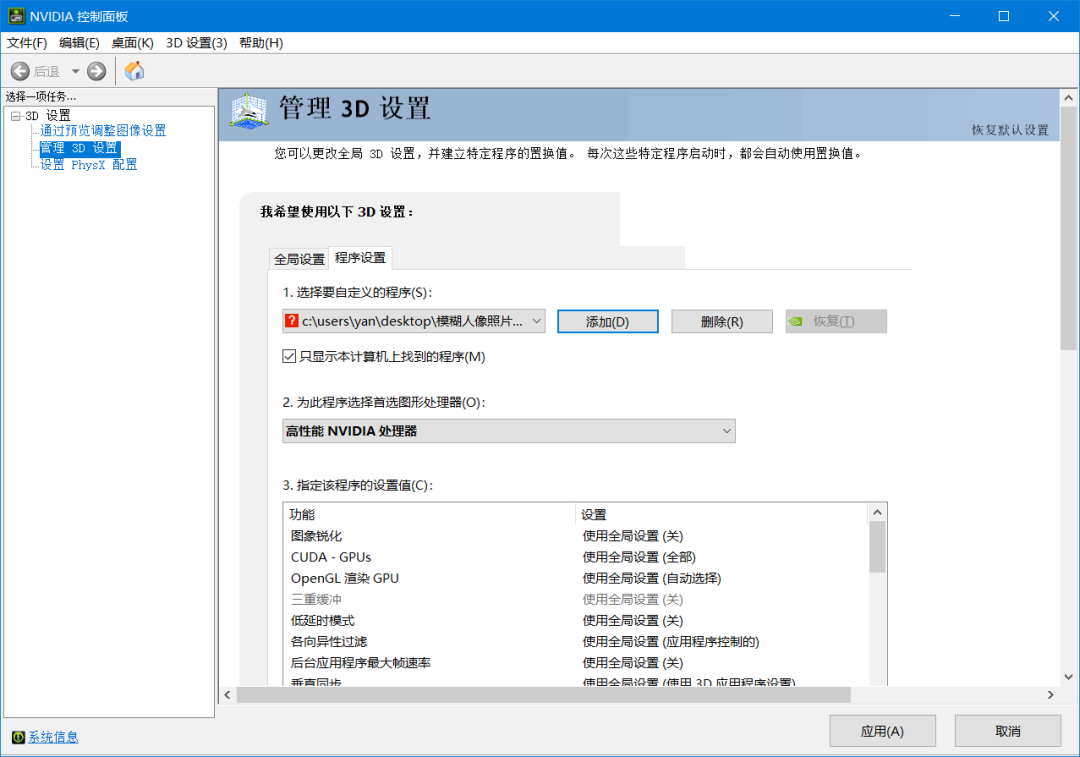
Task: Select the 后台应用程序最大帧速率 row
Action: pyautogui.click(x=575, y=663)
